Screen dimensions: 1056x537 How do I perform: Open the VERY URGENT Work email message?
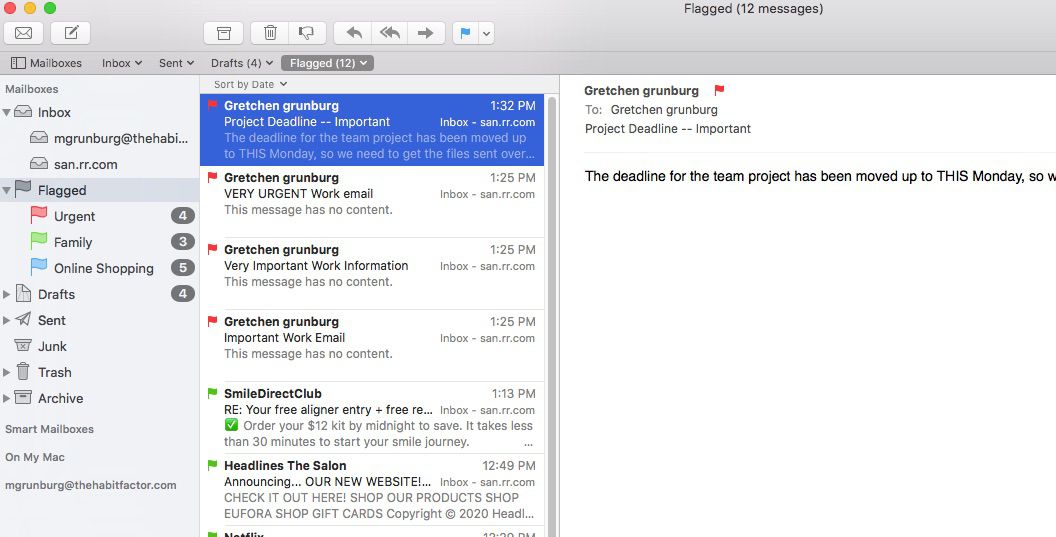pos(372,201)
